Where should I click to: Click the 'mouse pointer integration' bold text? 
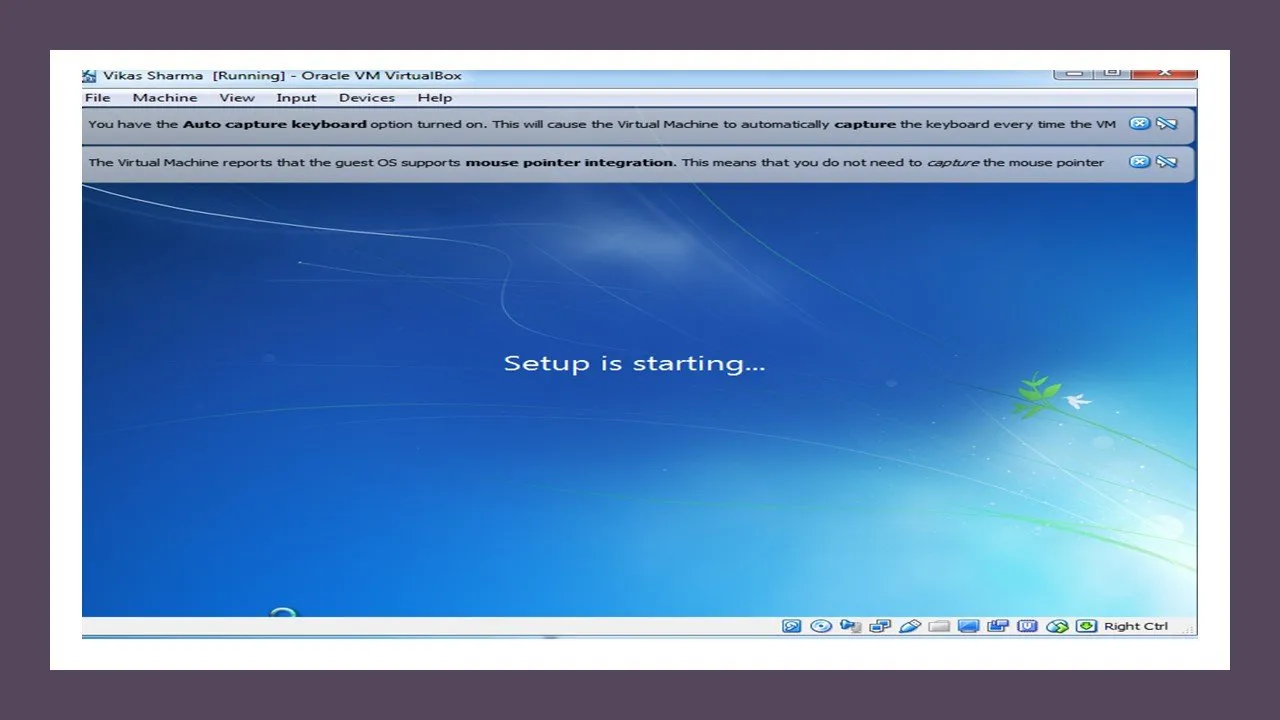tap(570, 162)
